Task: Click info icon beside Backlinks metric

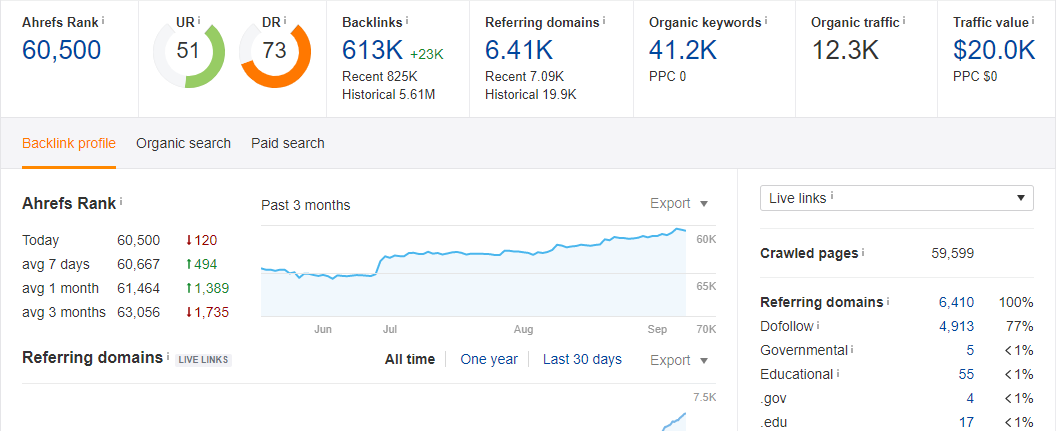Action: 408,20
